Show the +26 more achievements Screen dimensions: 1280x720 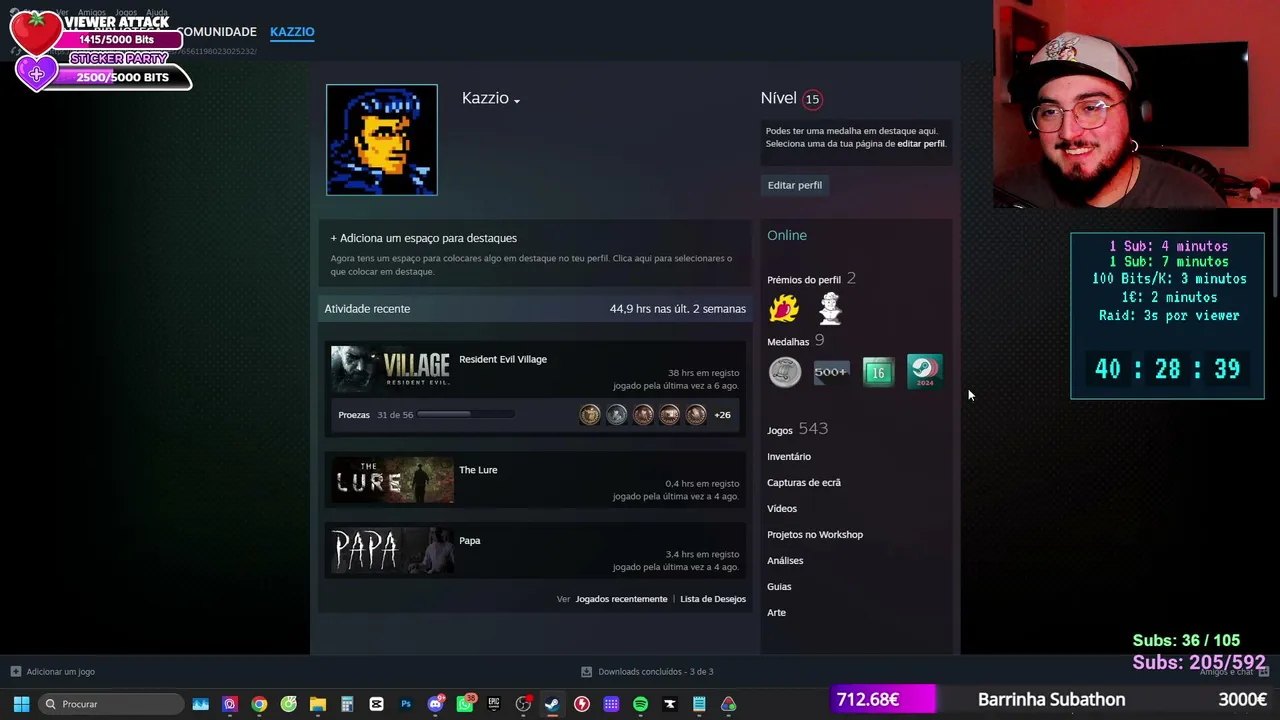pos(722,415)
